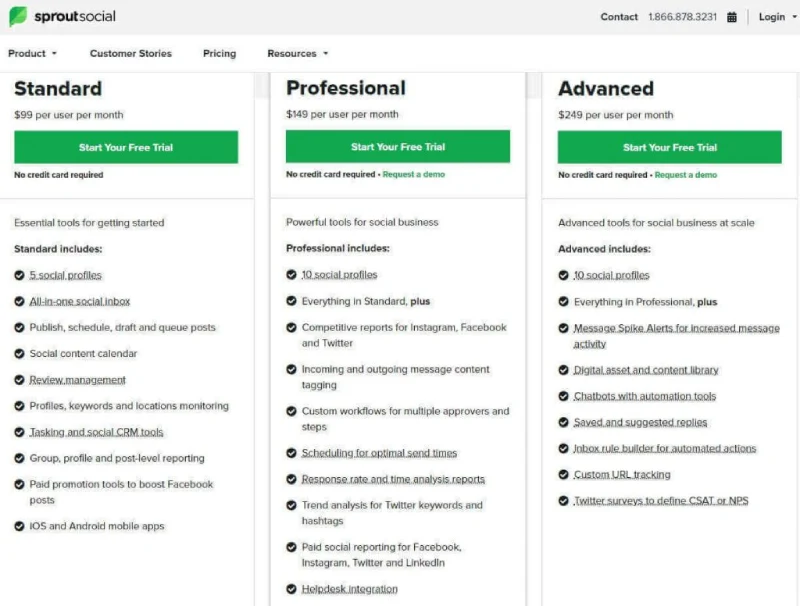This screenshot has height=606, width=800.
Task: Request a demo for the Professional plan
Action: point(414,175)
